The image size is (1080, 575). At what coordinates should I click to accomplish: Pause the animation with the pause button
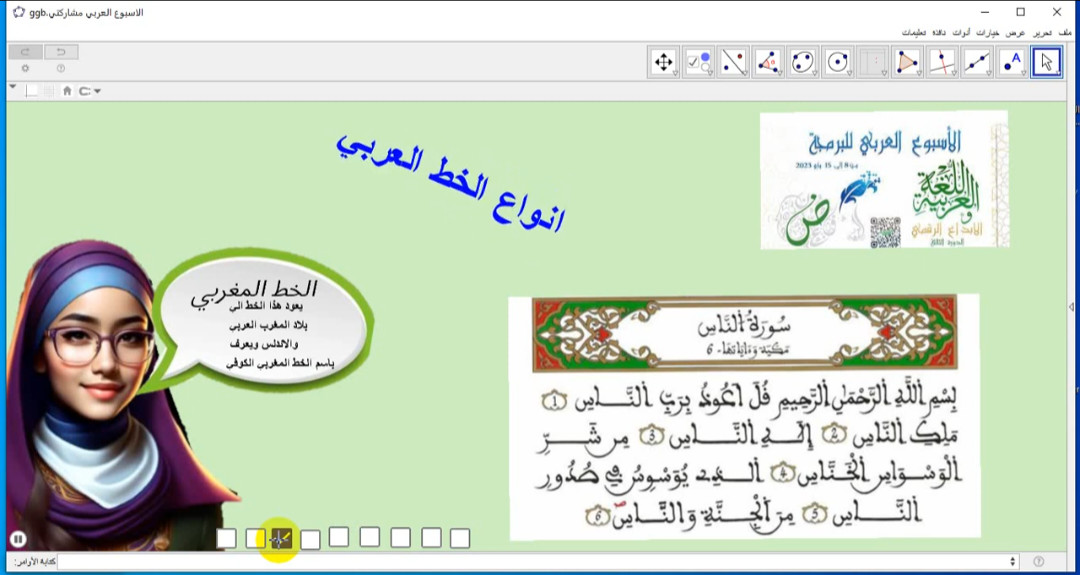18,539
